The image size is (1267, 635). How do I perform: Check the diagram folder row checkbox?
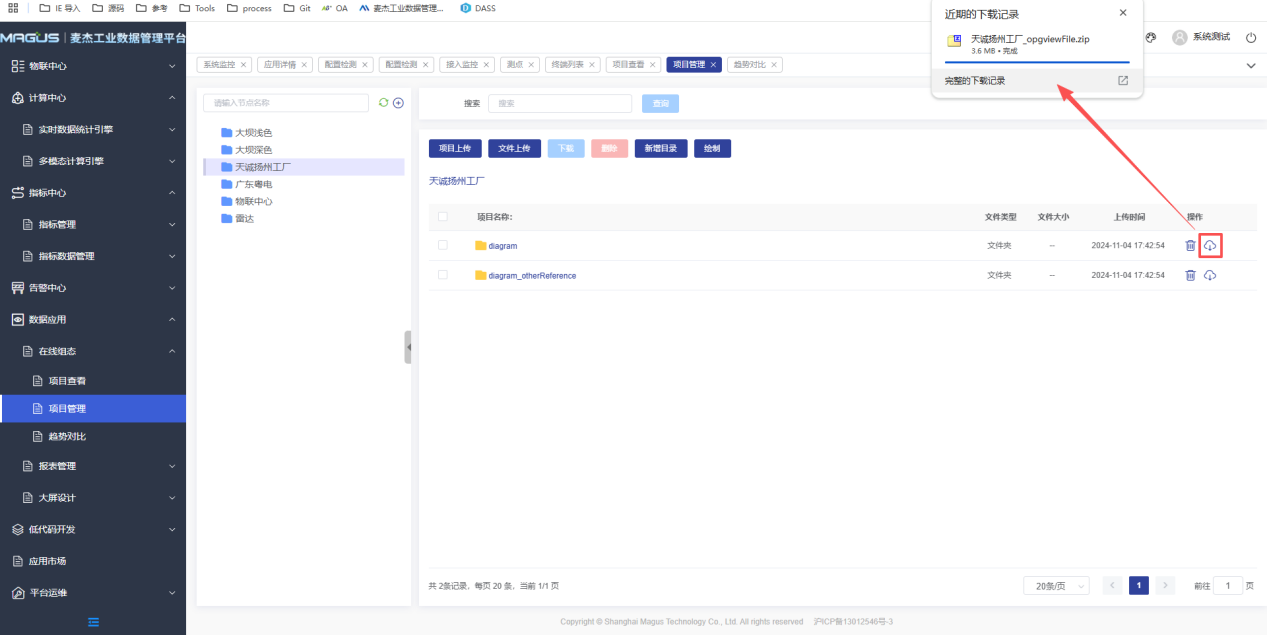click(443, 245)
